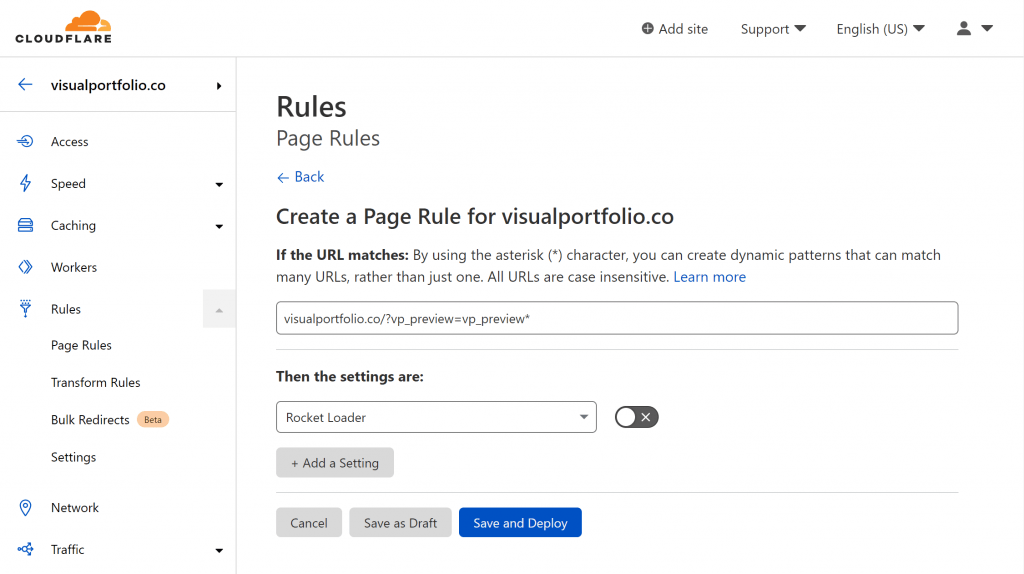Toggle the Rocket Loader switch
The image size is (1024, 574).
pyautogui.click(x=636, y=417)
